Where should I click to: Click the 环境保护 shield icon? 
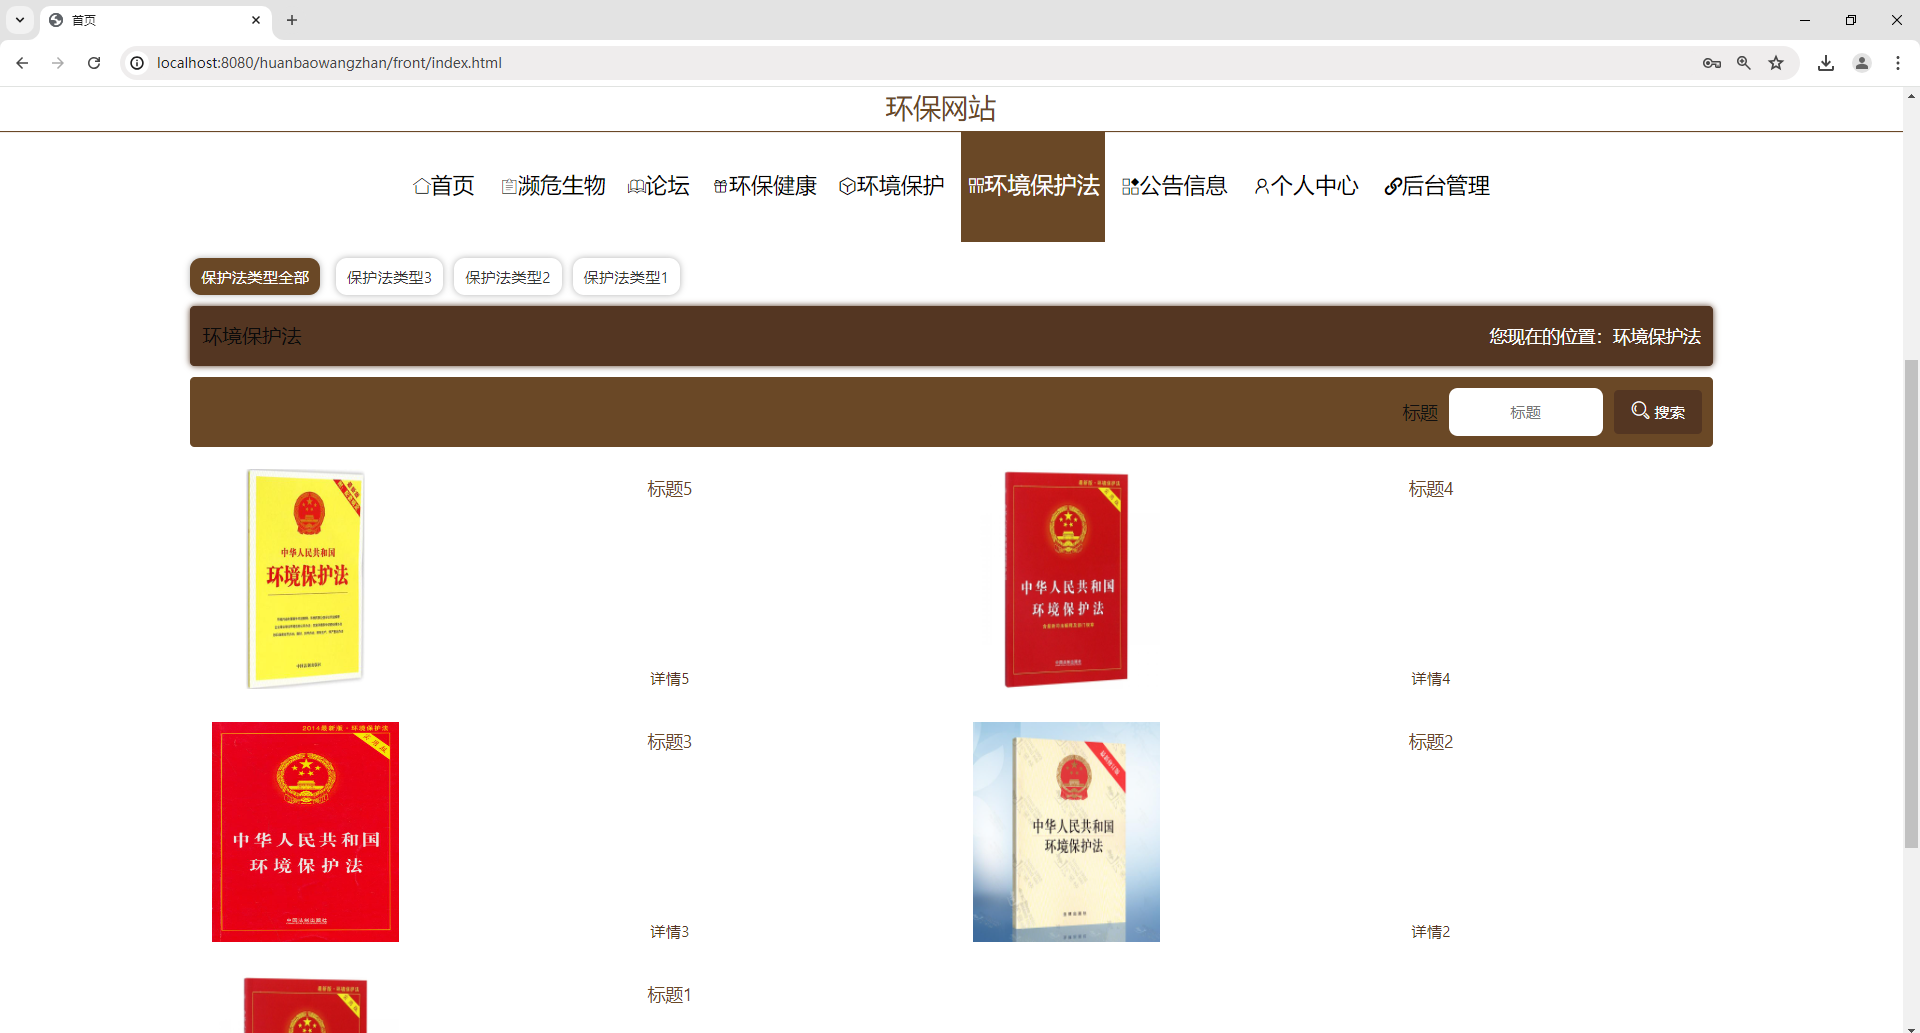coord(848,186)
